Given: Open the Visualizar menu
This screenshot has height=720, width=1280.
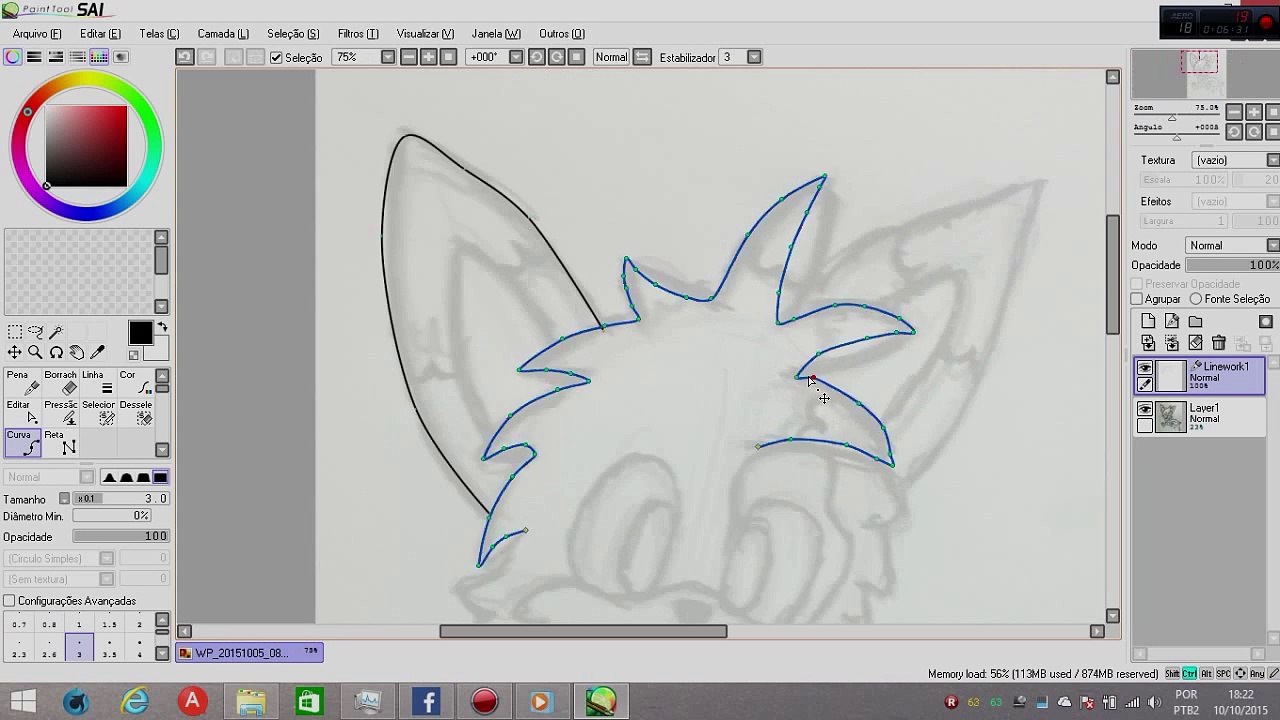Looking at the screenshot, I should tap(425, 34).
